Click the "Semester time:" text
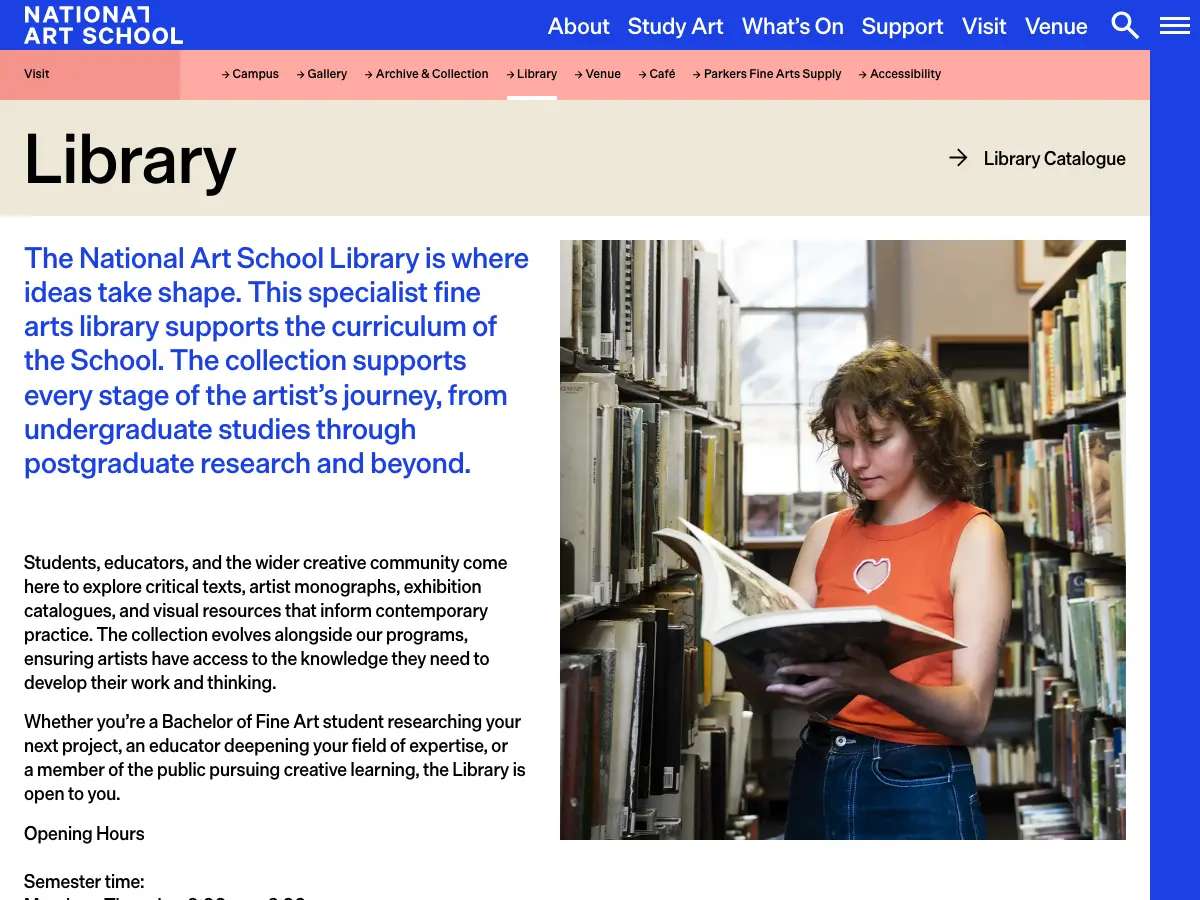 [84, 882]
